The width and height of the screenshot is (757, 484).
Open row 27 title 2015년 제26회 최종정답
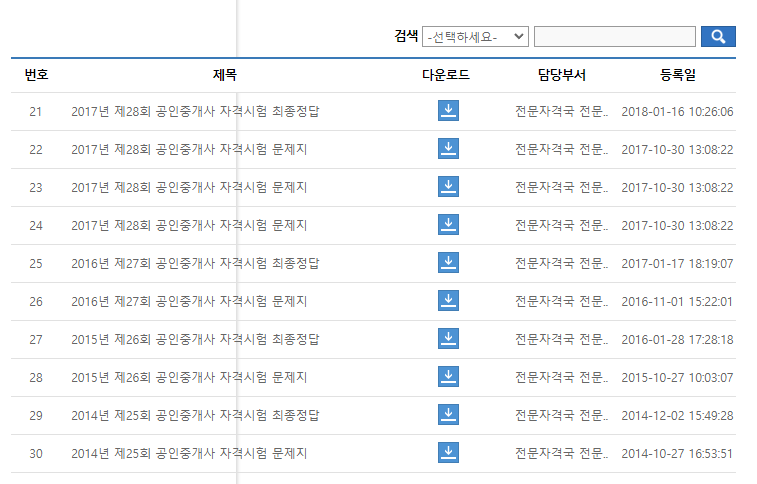pos(195,340)
